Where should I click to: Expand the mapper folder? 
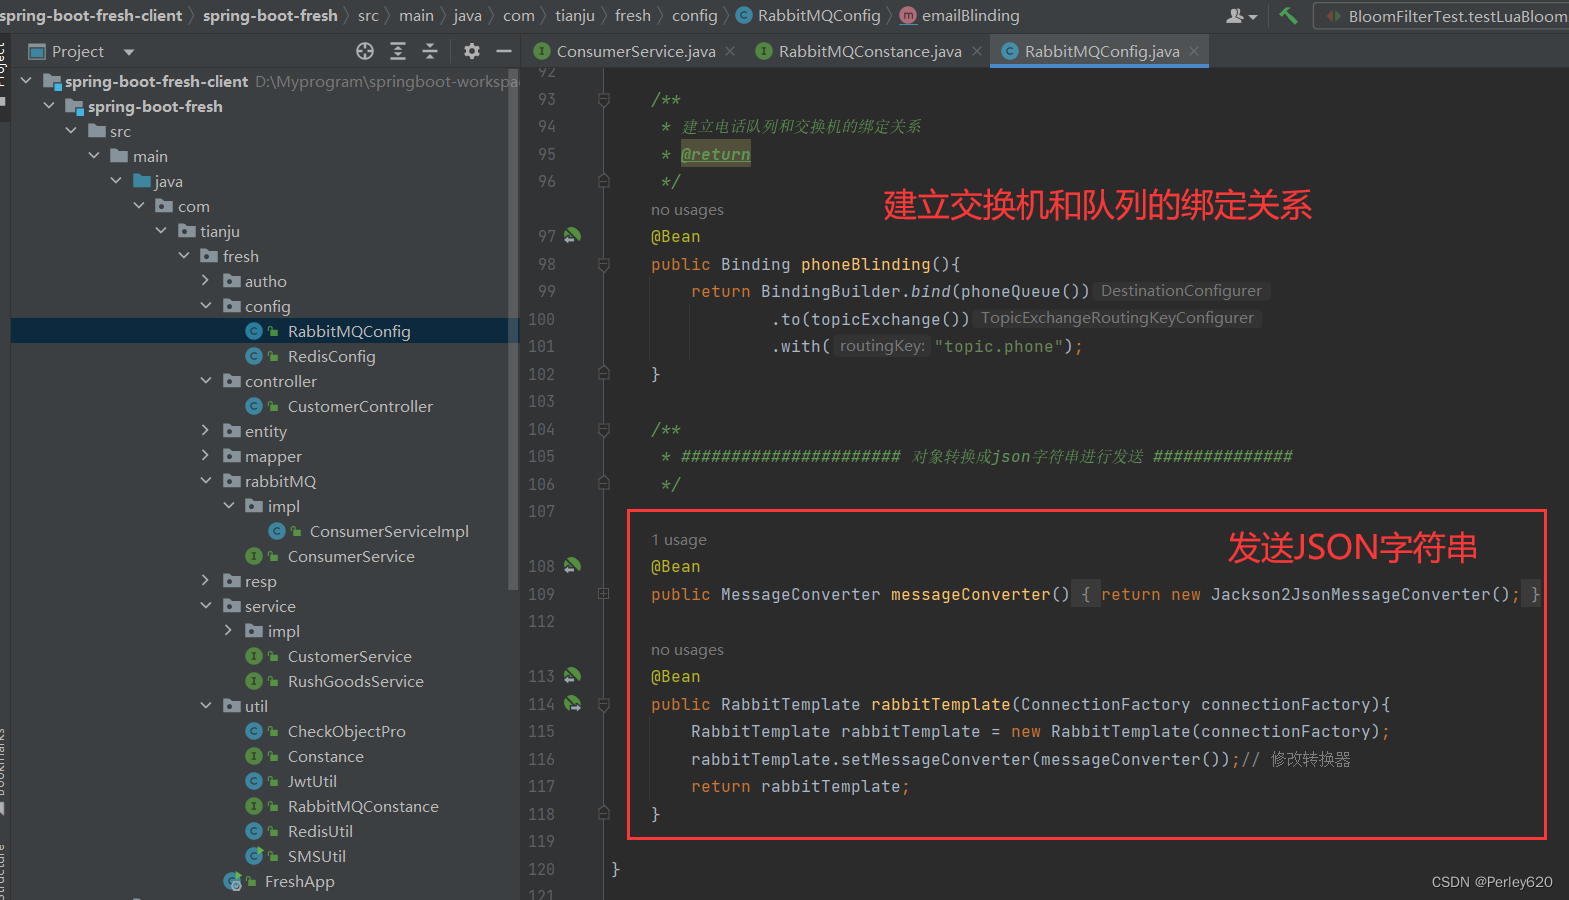pyautogui.click(x=206, y=456)
